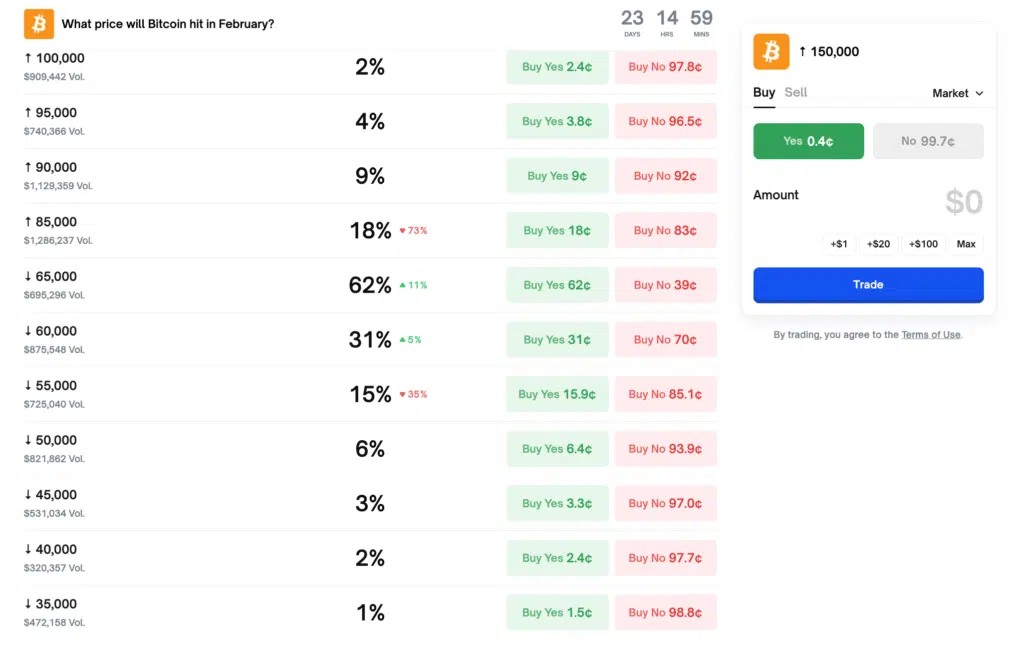Image resolution: width=1024 pixels, height=650 pixels.
Task: Buy Yes at 62¢ on the 65,000 market
Action: click(557, 284)
